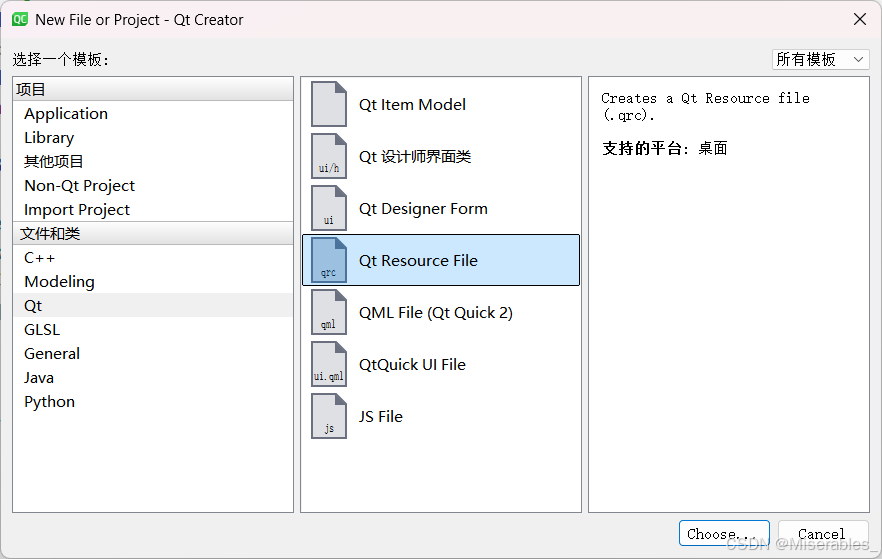Click the 项目 section header
This screenshot has height=559, width=882.
tap(153, 89)
